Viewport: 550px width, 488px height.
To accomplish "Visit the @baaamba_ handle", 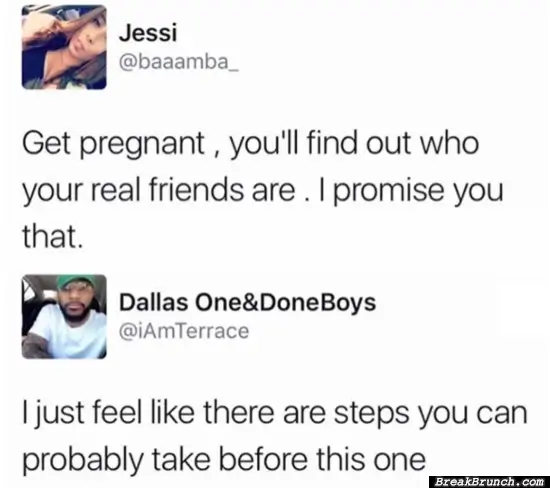I will click(179, 62).
